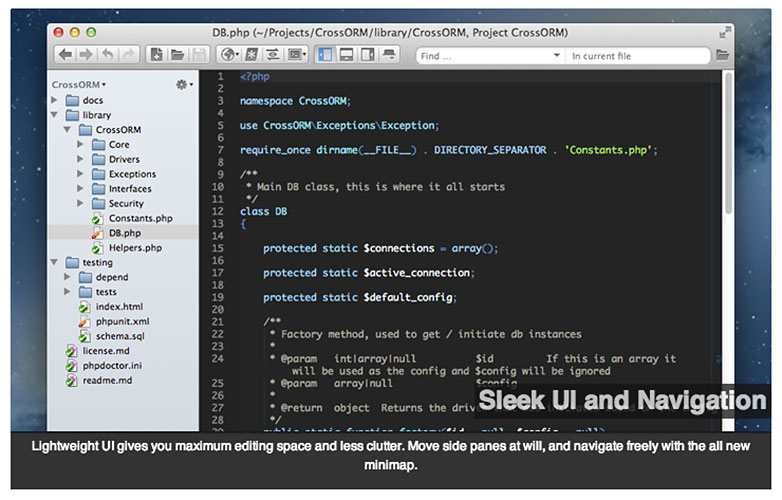Click the 'In current file' scope field
The width and height of the screenshot is (782, 500).
click(x=638, y=56)
